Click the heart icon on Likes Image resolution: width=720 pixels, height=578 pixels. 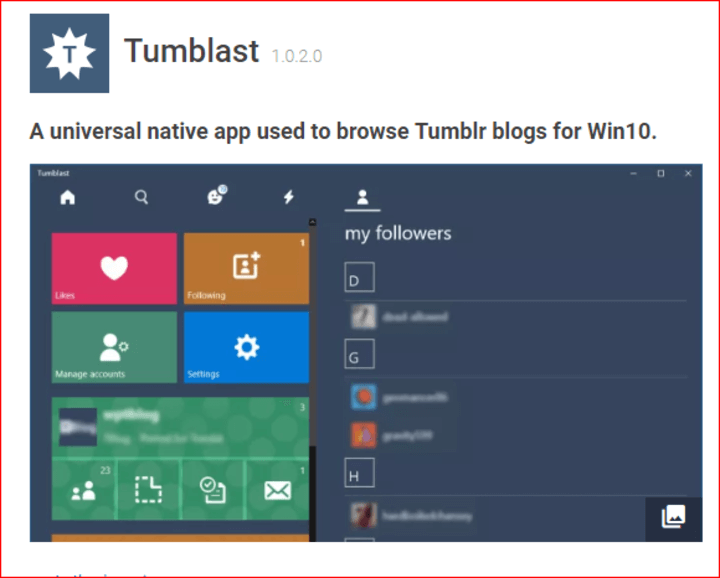(114, 267)
